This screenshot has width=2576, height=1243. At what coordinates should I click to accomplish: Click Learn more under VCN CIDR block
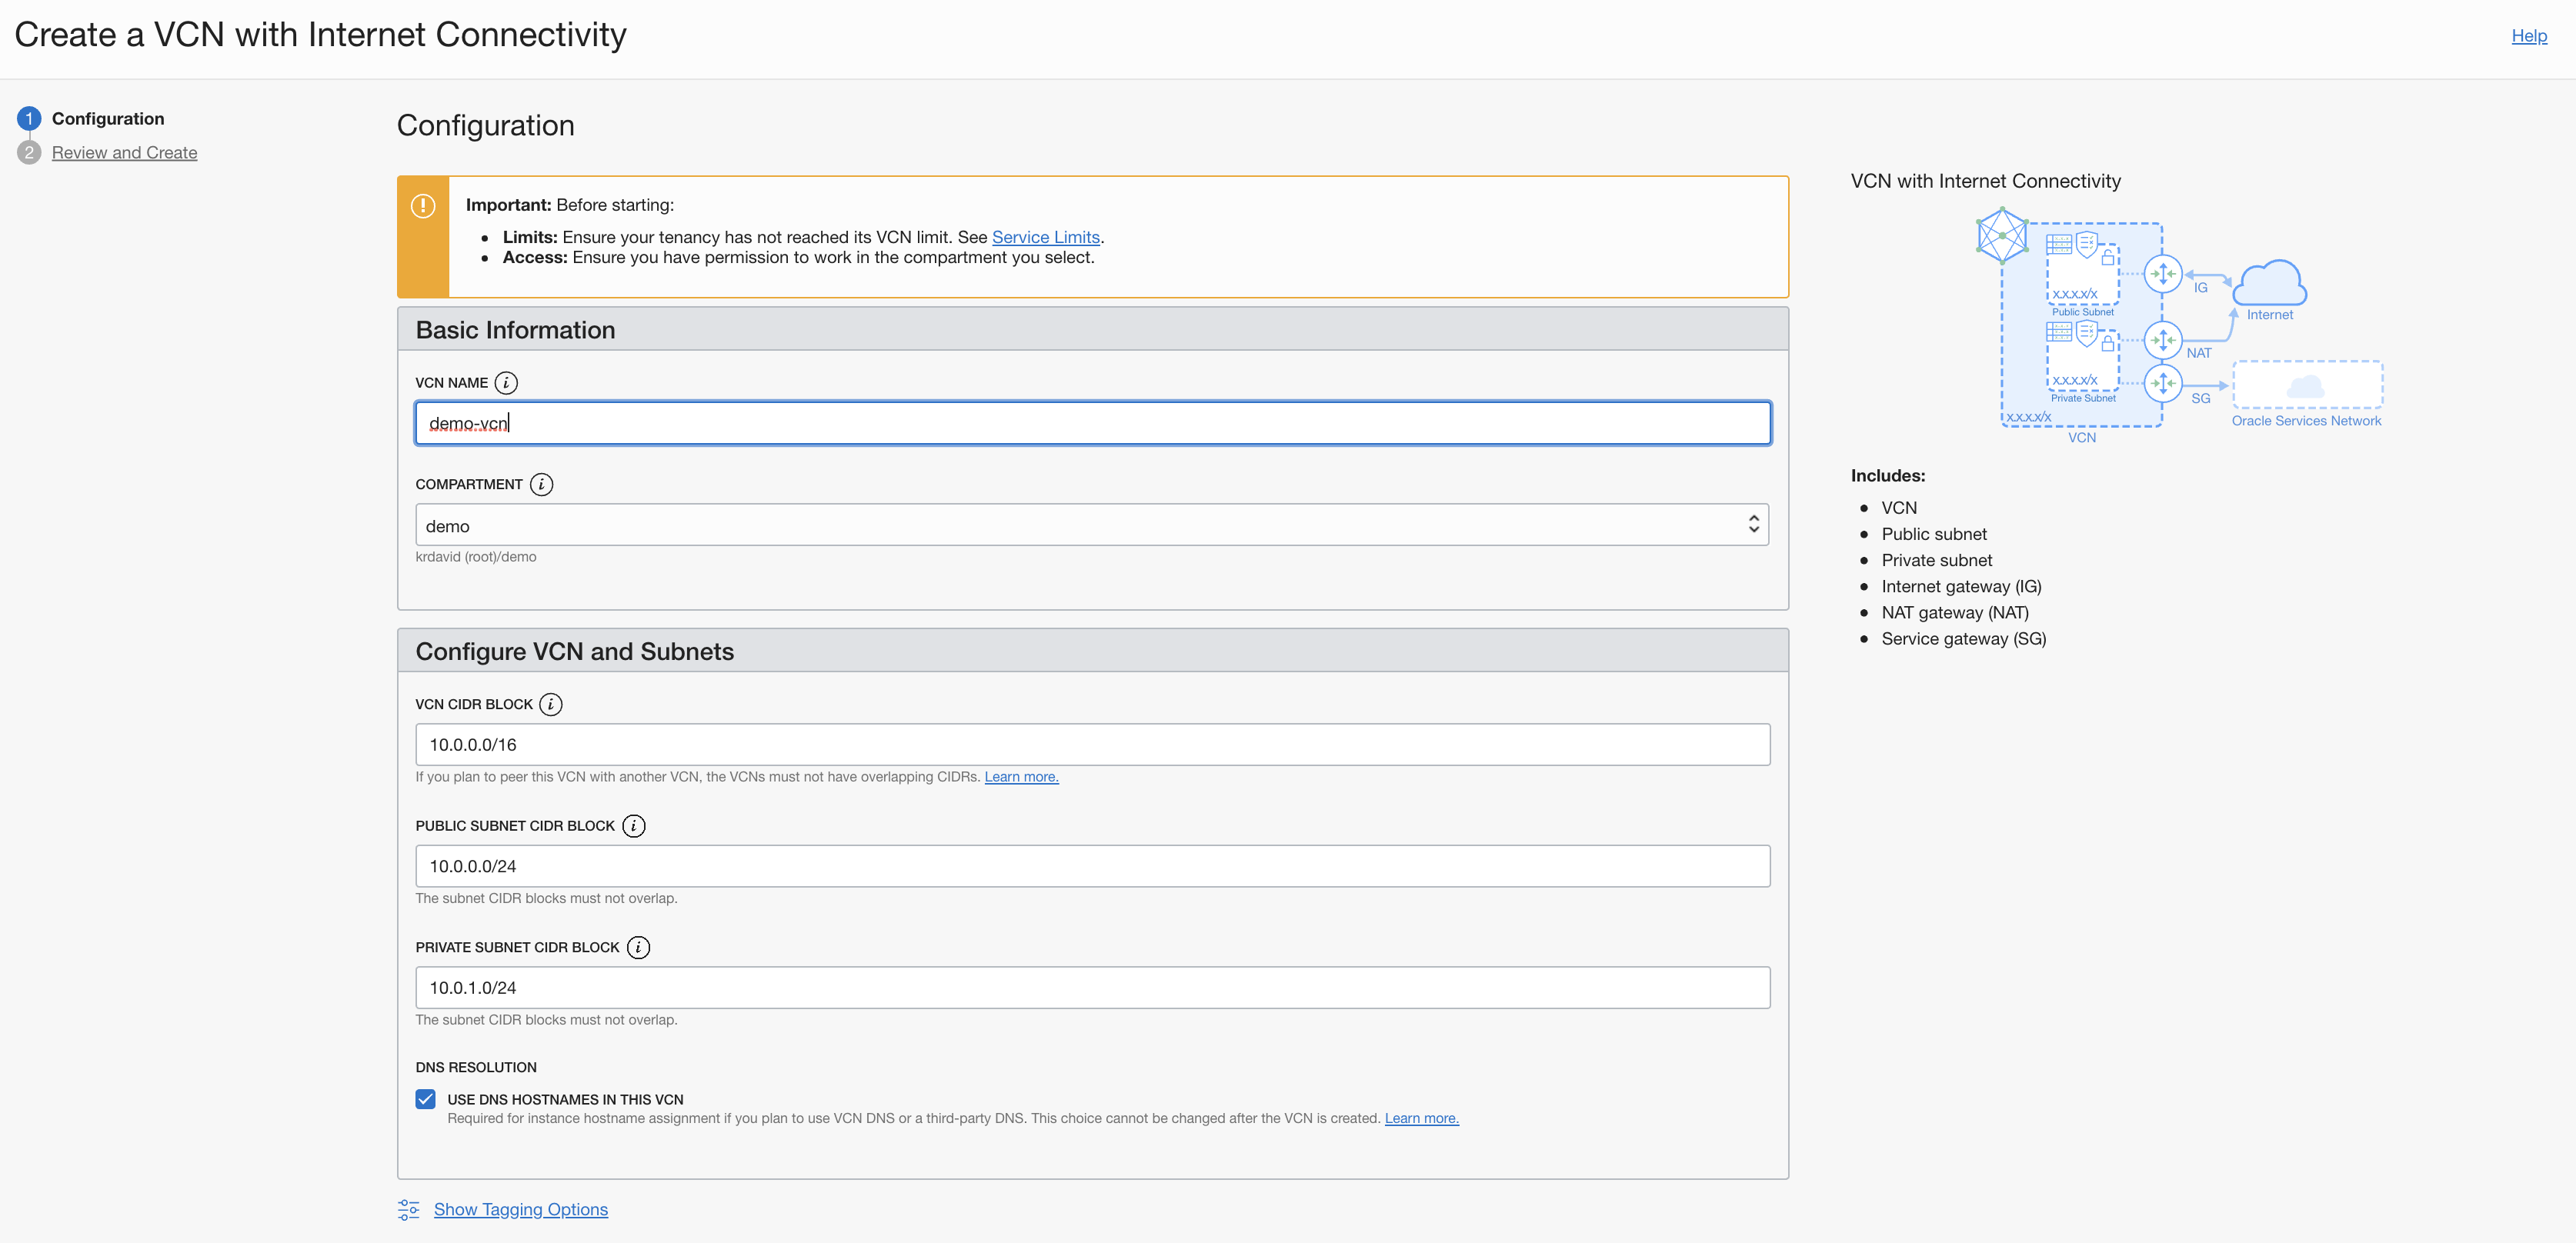pos(1021,777)
